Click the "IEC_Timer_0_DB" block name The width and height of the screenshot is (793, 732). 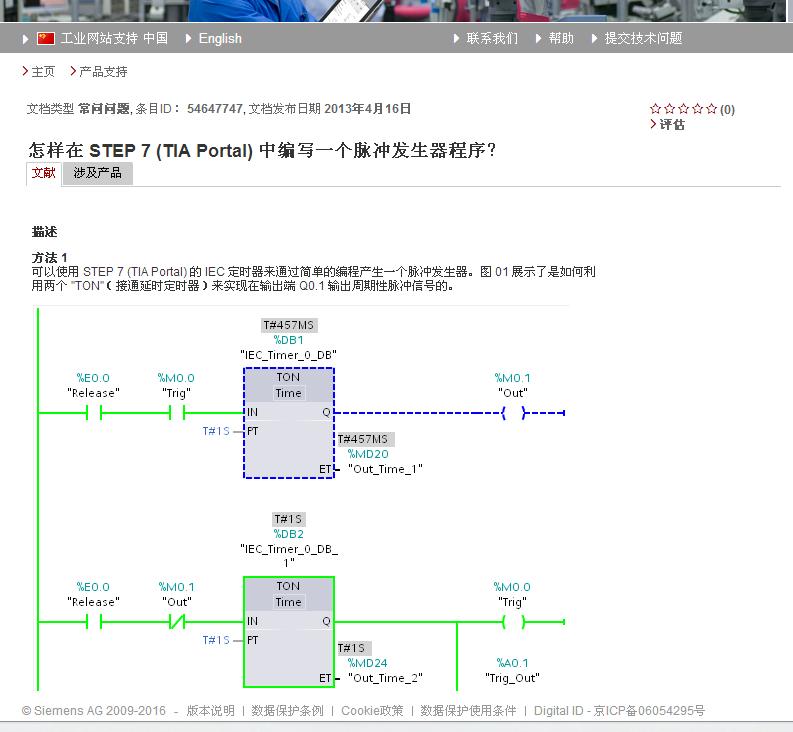(288, 355)
